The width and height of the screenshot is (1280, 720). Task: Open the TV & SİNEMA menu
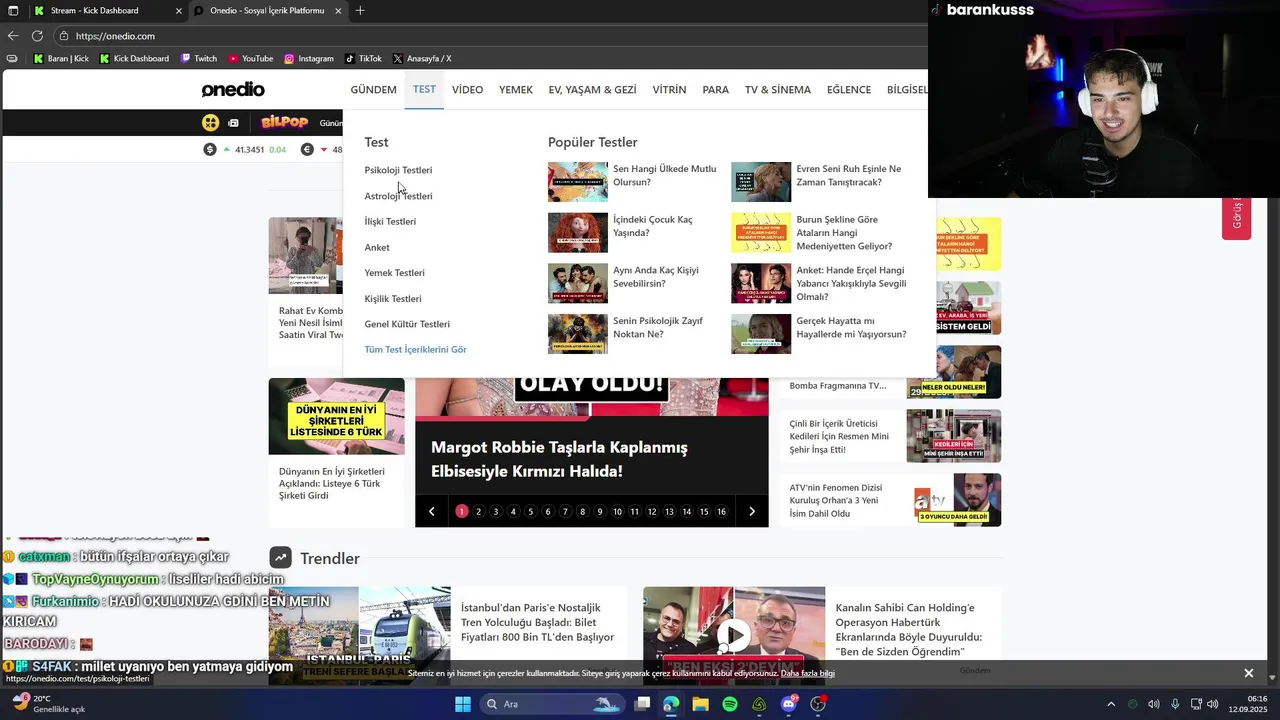(778, 90)
